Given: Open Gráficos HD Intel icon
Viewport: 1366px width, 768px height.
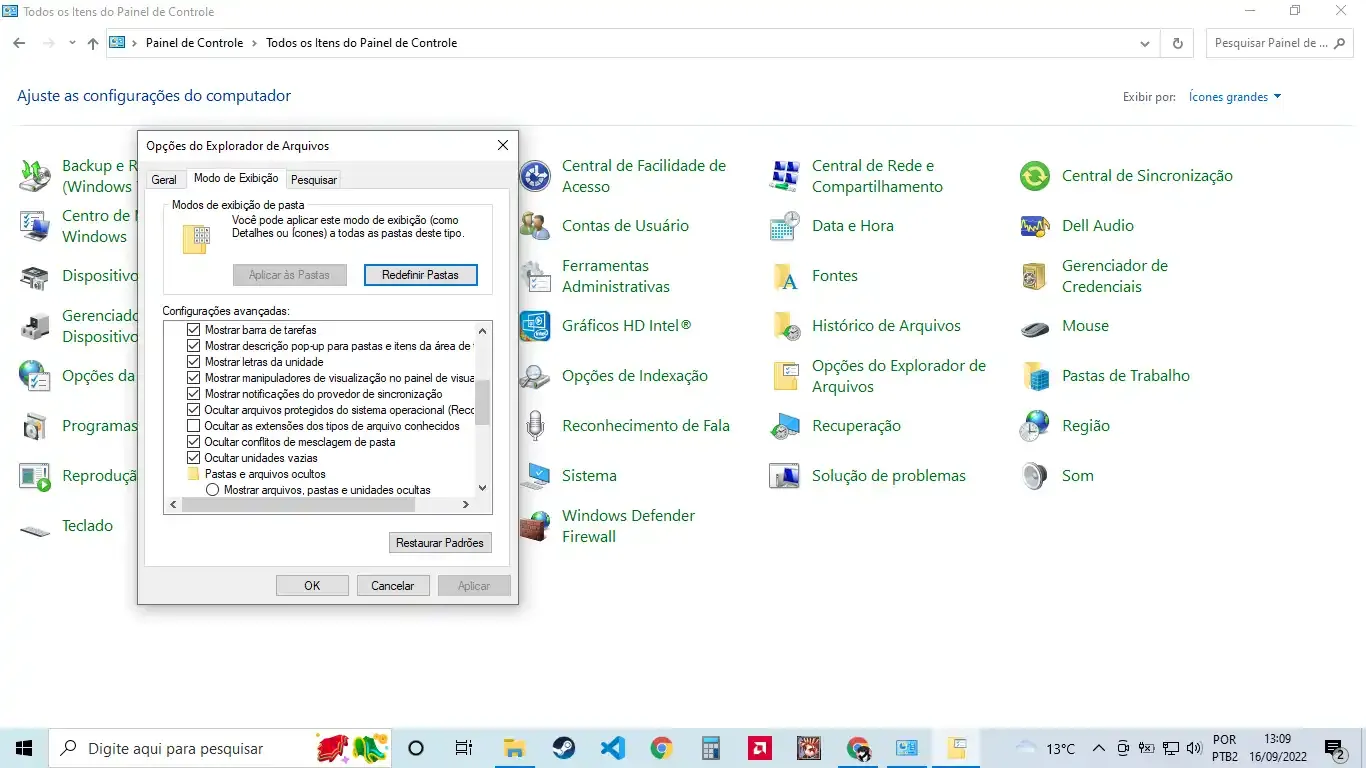Looking at the screenshot, I should 535,326.
